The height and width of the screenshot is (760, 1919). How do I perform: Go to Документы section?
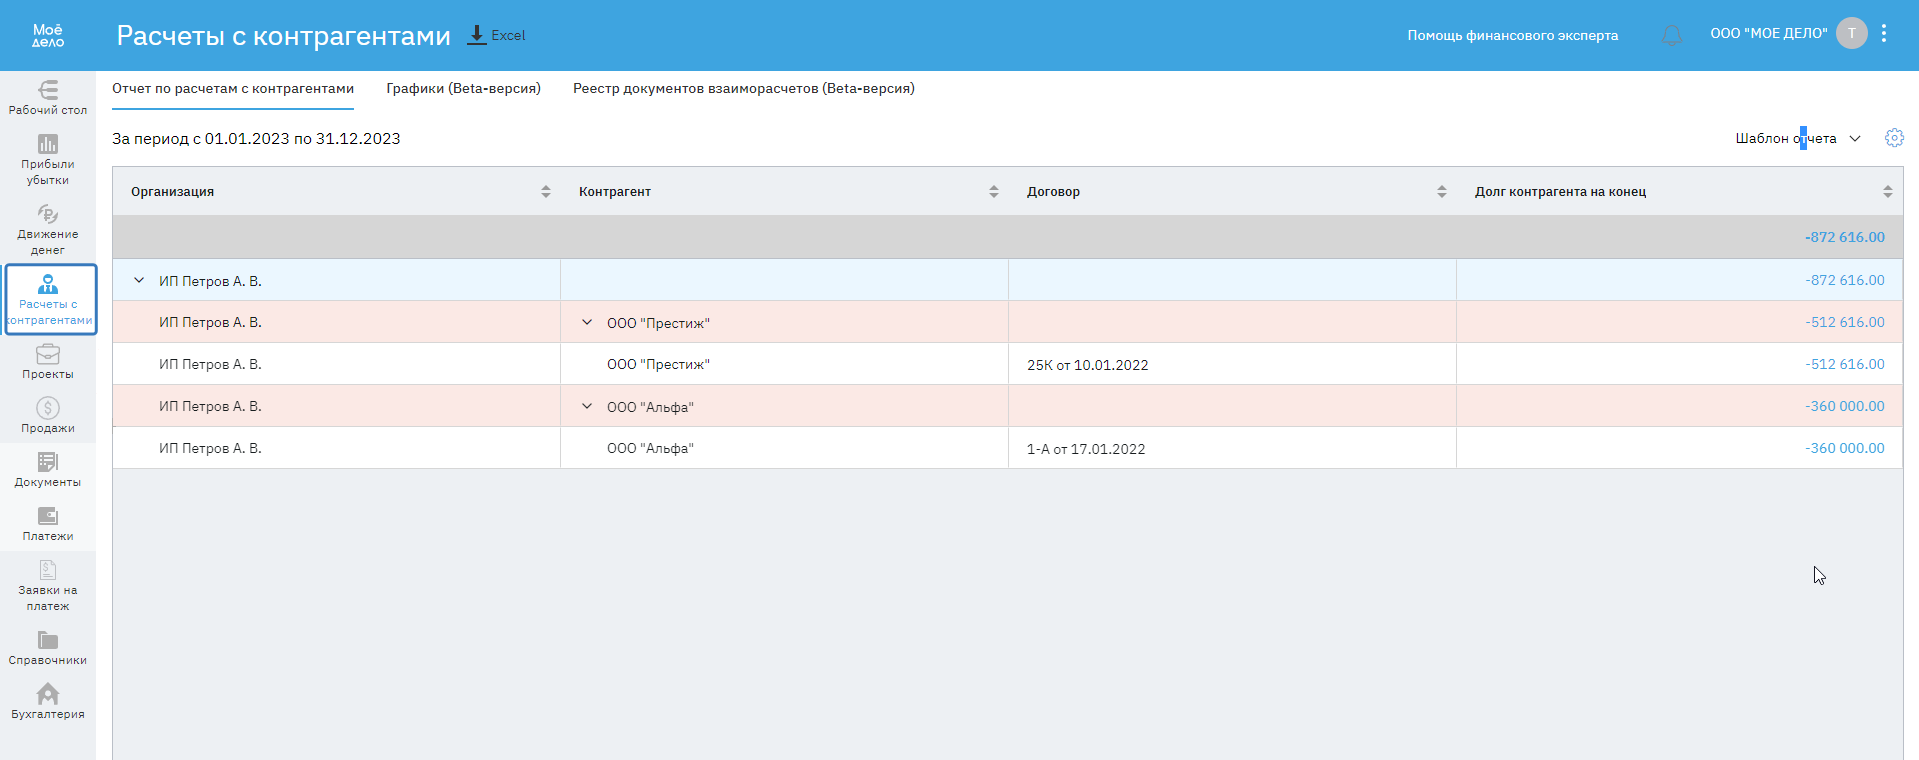(x=48, y=470)
